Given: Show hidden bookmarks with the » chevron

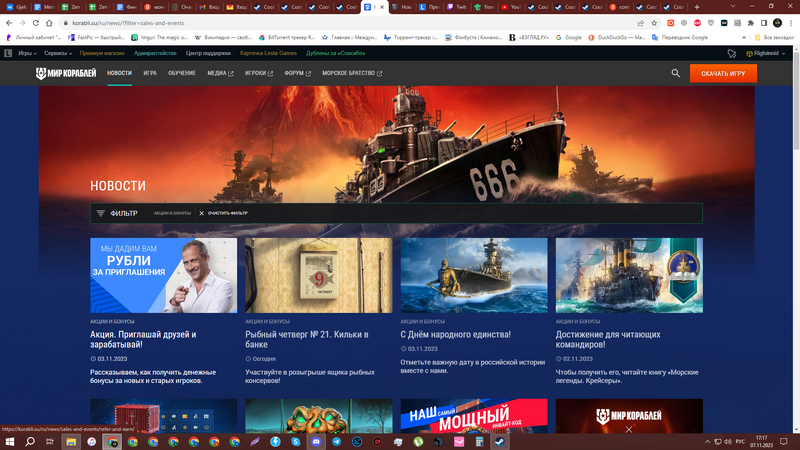Looking at the screenshot, I should coord(744,37).
